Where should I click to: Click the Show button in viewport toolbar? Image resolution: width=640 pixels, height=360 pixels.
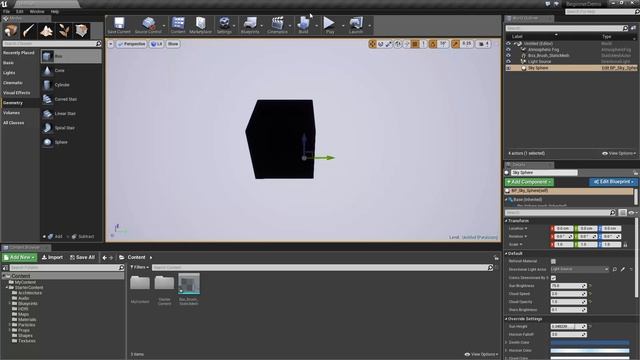click(x=173, y=44)
